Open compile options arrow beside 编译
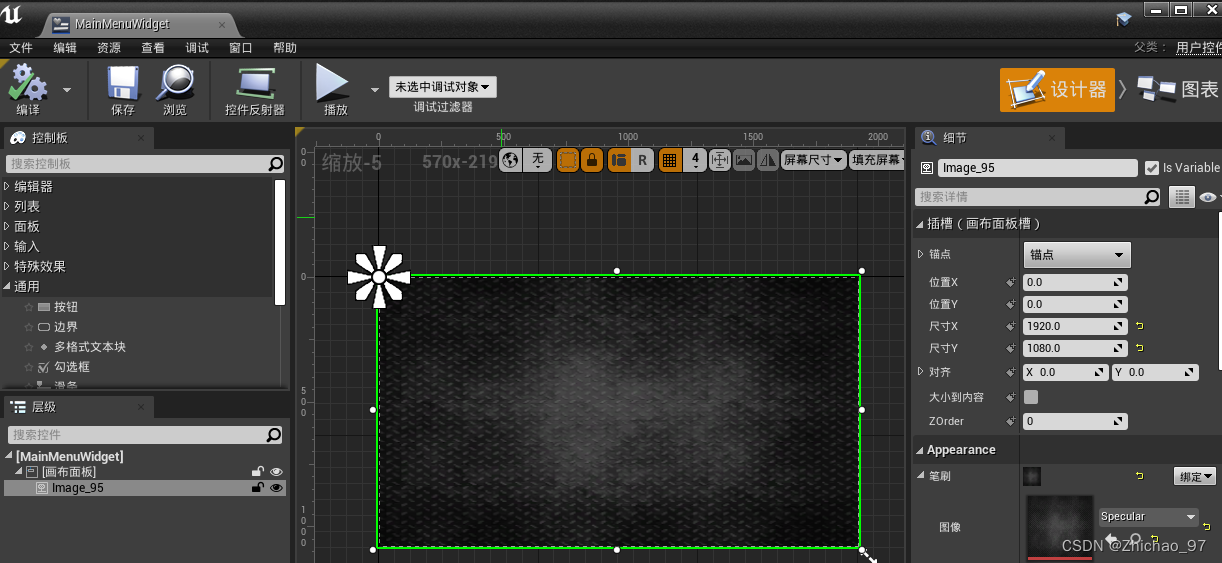This screenshot has height=563, width=1222. pos(67,89)
